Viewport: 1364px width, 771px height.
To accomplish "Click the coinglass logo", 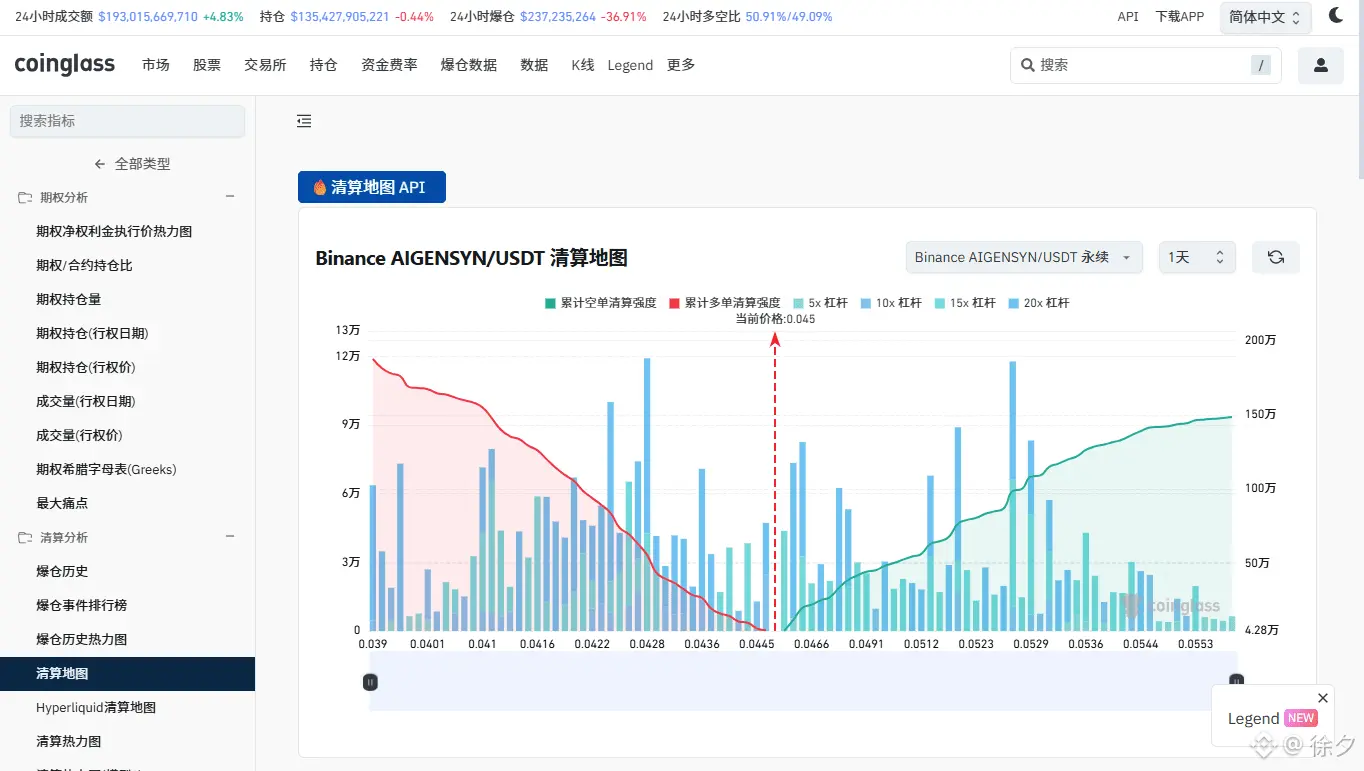I will (65, 65).
